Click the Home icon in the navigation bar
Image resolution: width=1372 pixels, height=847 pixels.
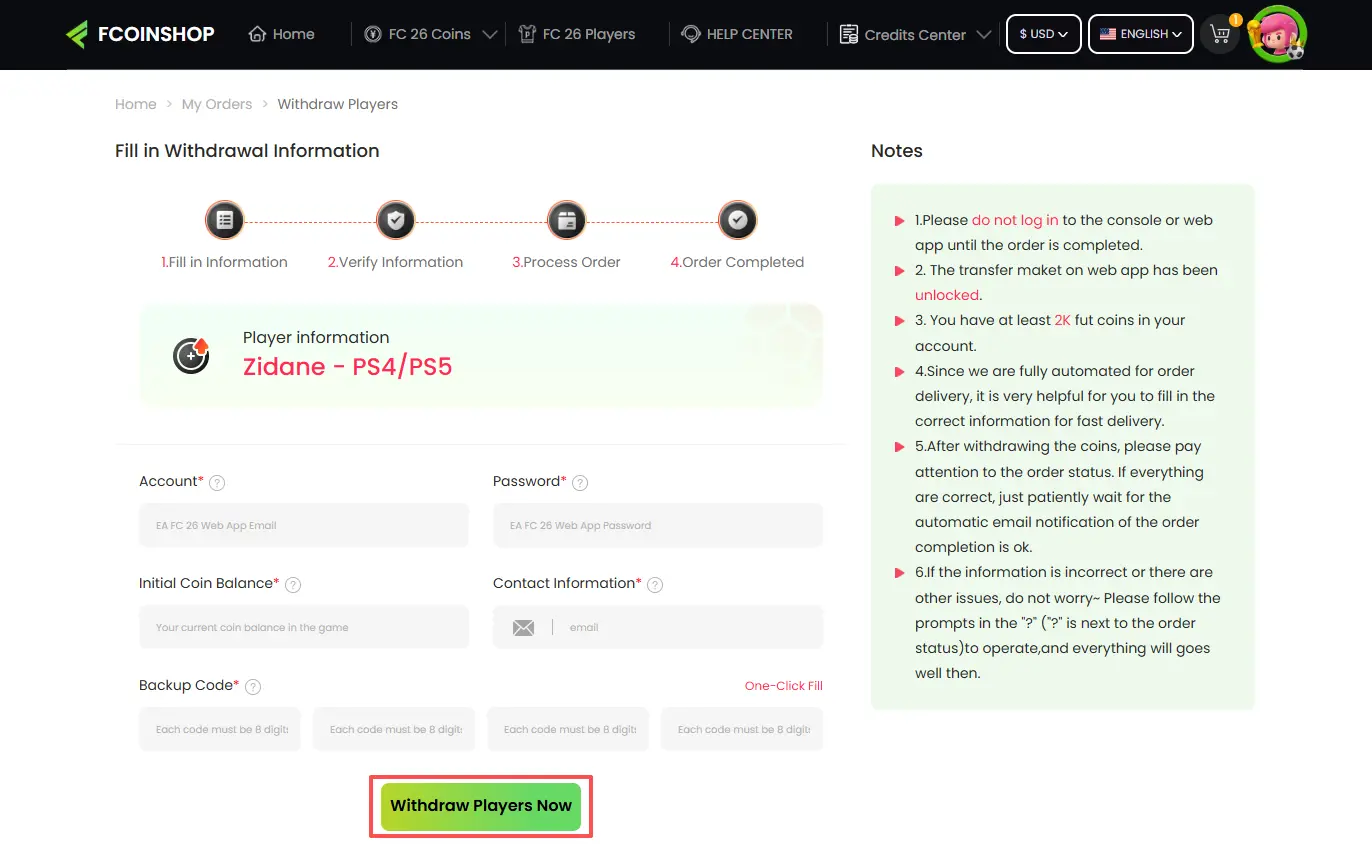tap(254, 33)
